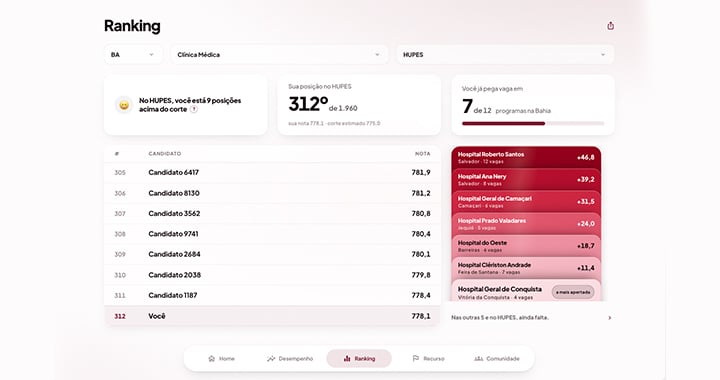Viewport: 720px width, 380px height.
Task: Click the share icon beside Ranking title
Action: click(x=610, y=26)
